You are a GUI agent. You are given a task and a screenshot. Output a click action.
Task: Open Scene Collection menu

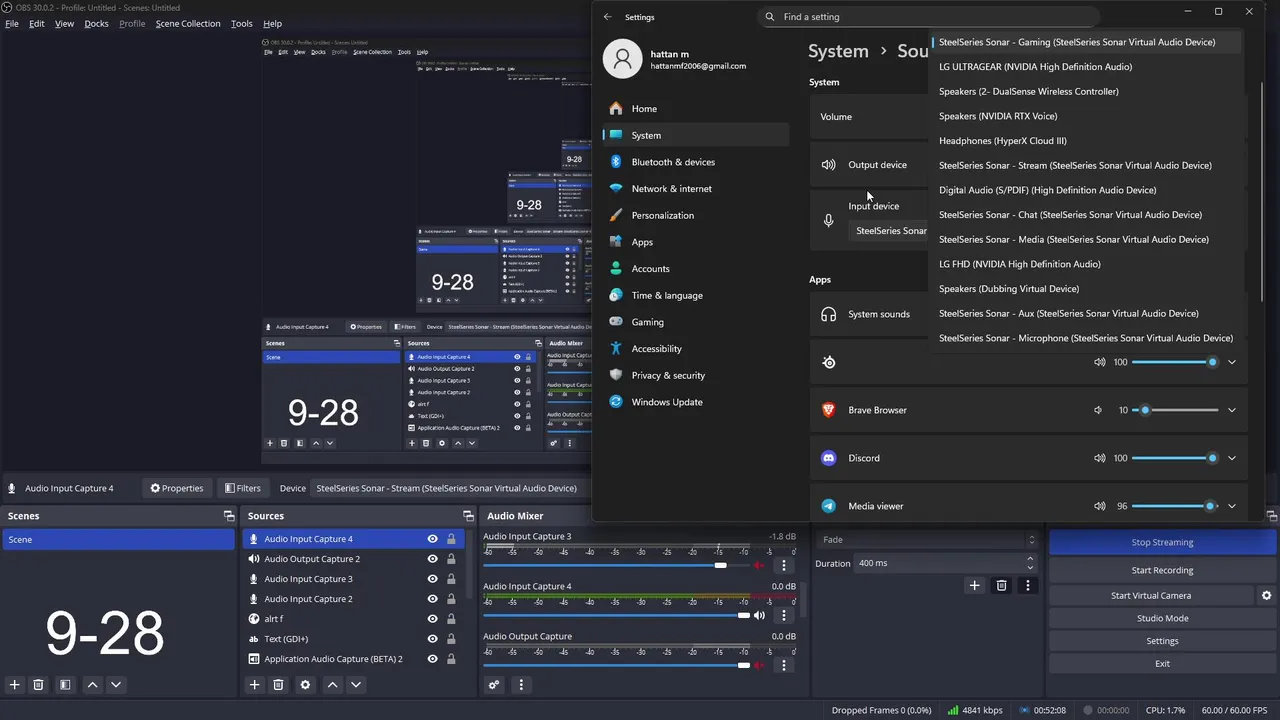pyautogui.click(x=188, y=24)
